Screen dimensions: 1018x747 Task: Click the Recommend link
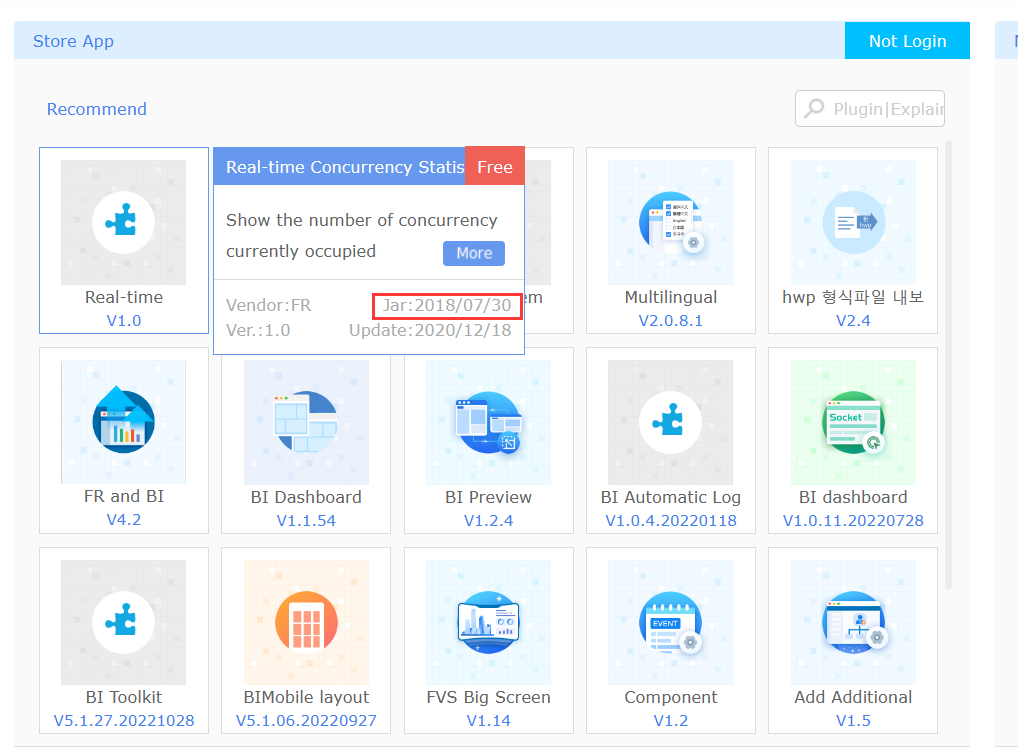[x=97, y=109]
